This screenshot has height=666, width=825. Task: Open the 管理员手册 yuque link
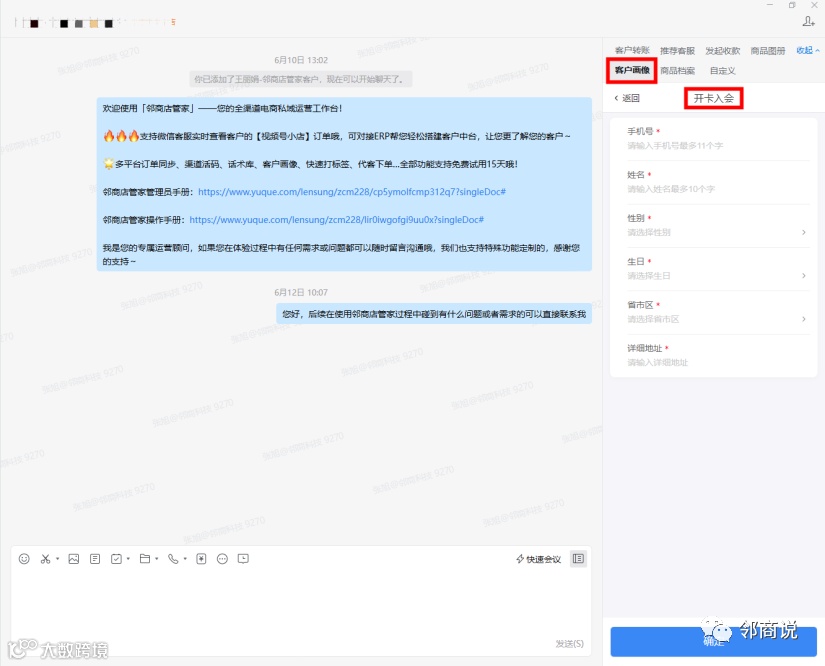(x=351, y=192)
